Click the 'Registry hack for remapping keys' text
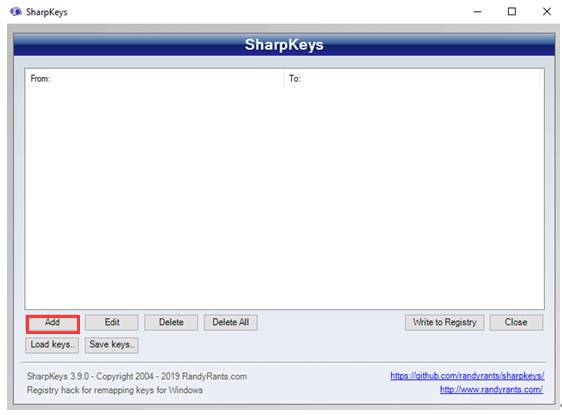562x415 pixels. 115,390
